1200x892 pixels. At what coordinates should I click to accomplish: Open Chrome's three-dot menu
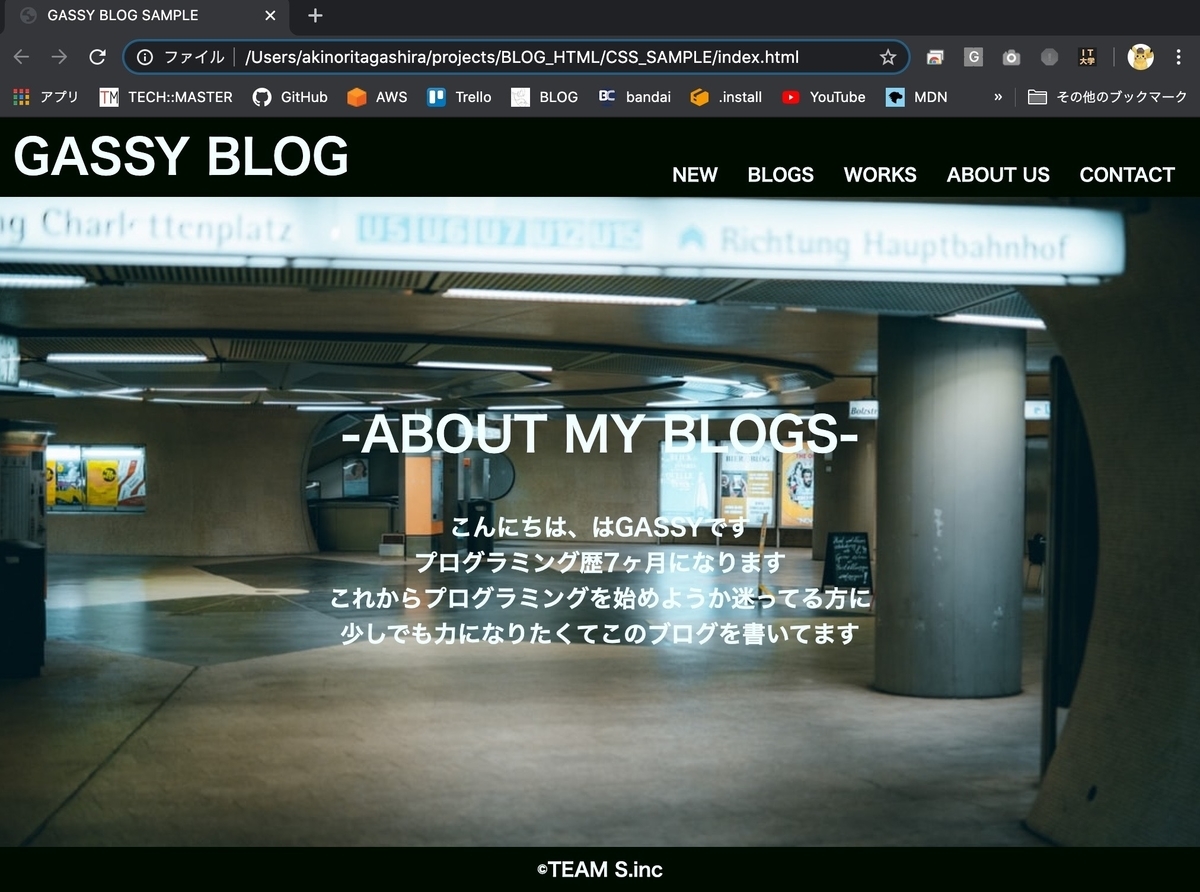pyautogui.click(x=1179, y=57)
